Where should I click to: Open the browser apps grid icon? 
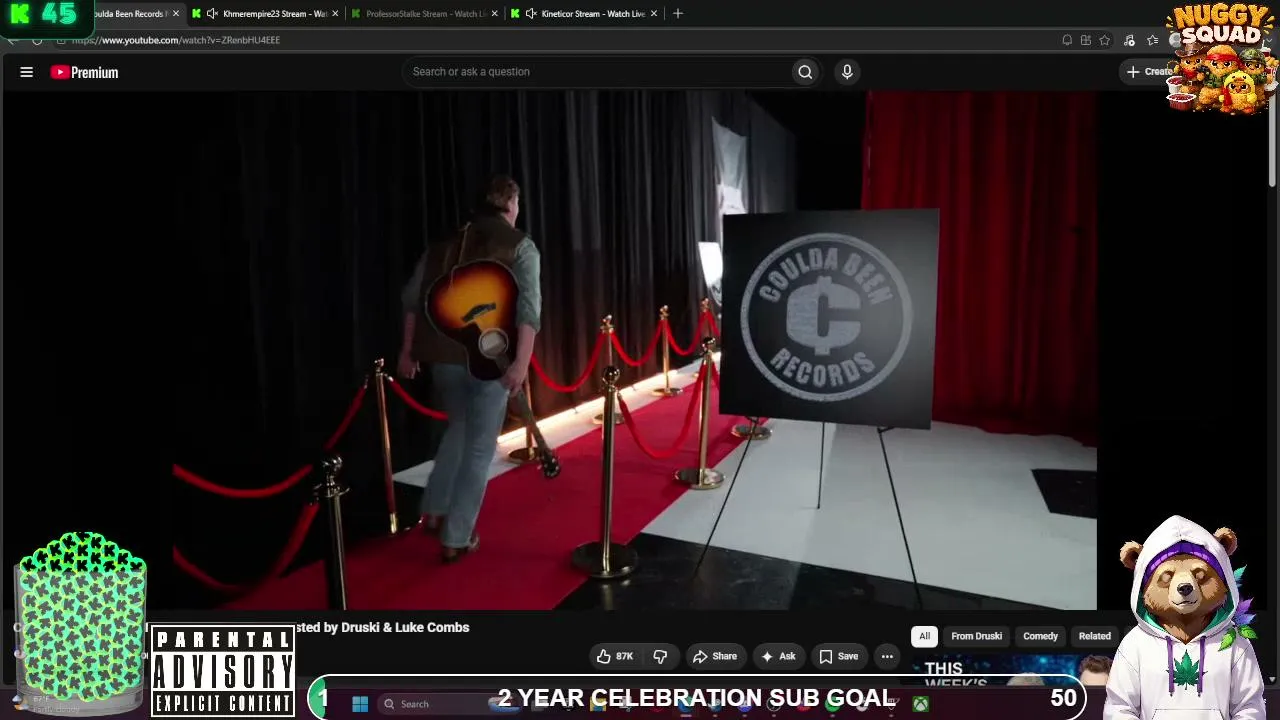click(1086, 40)
